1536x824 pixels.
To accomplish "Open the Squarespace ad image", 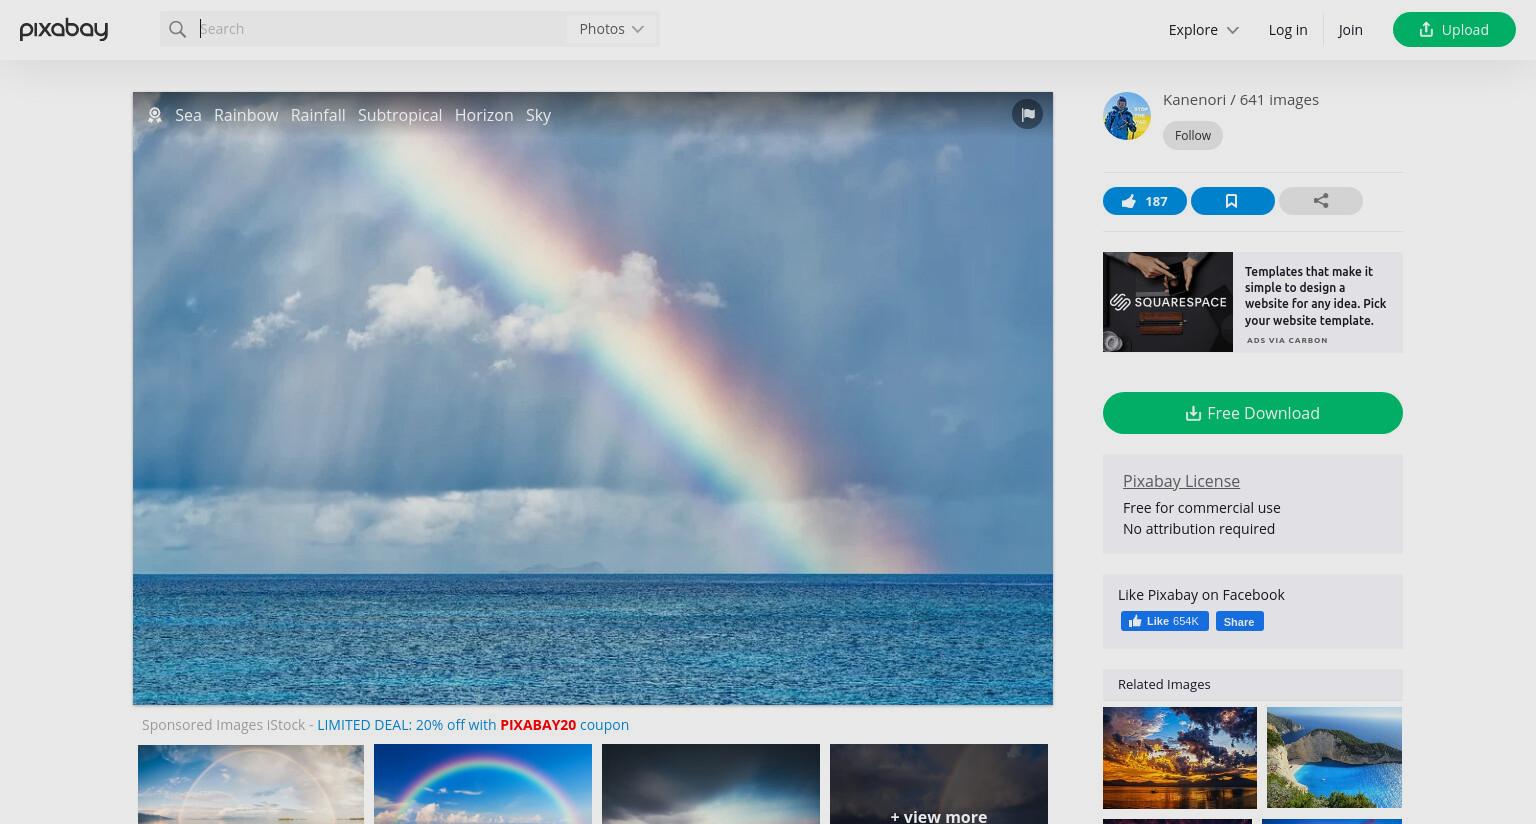I will [1168, 302].
